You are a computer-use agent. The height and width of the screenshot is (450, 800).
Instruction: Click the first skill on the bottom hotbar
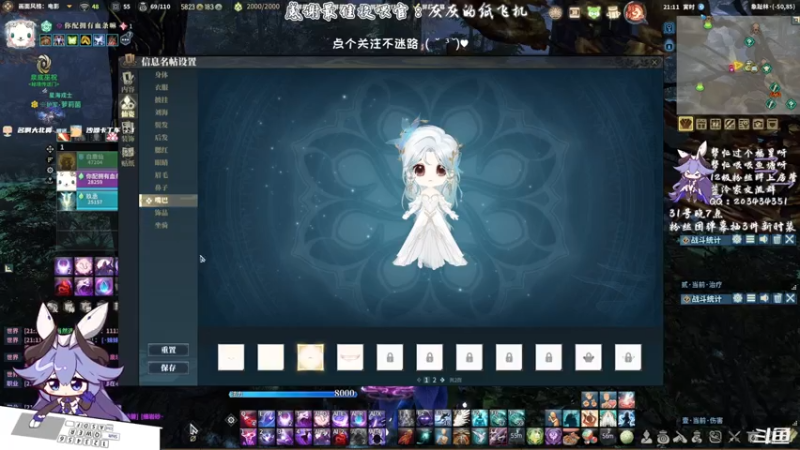[248, 419]
